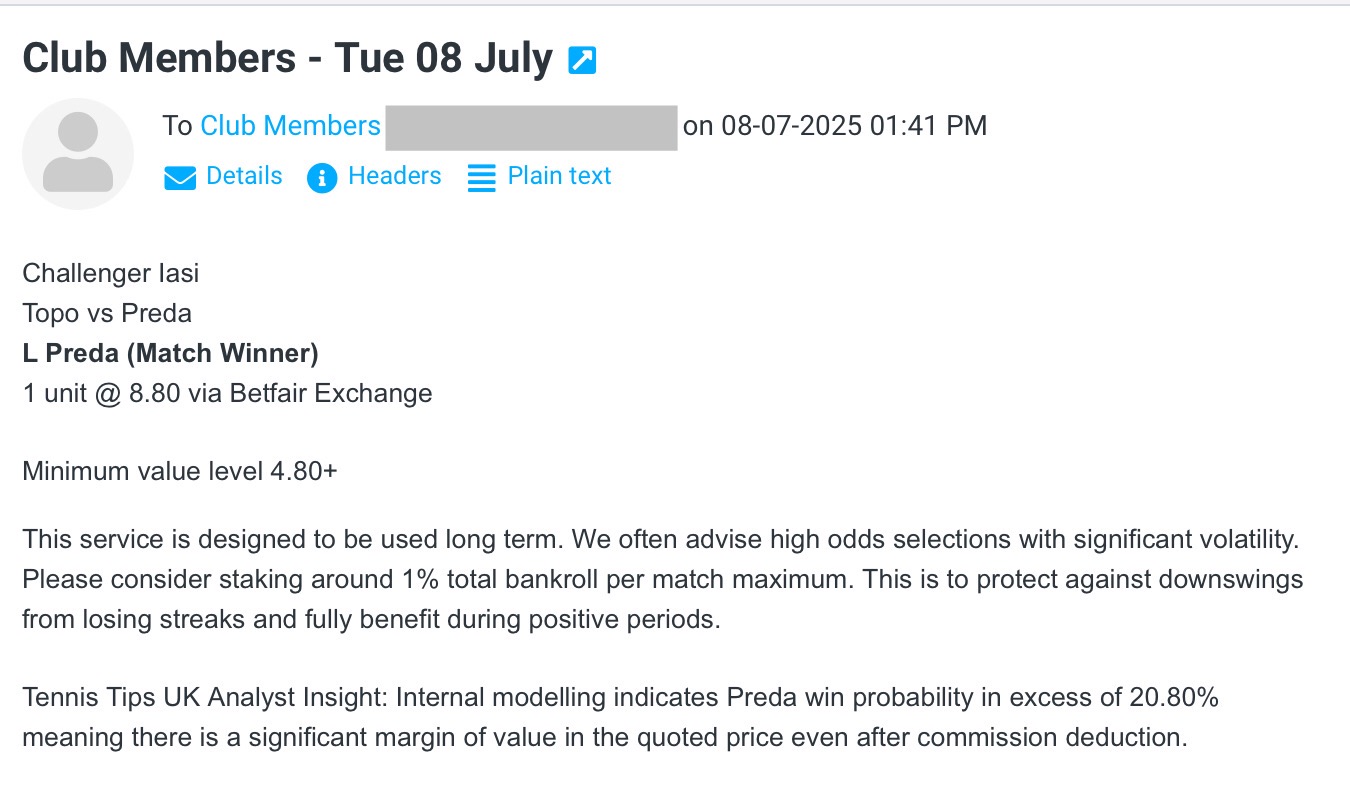This screenshot has height=804, width=1350.
Task: Show message Details
Action: [x=244, y=176]
